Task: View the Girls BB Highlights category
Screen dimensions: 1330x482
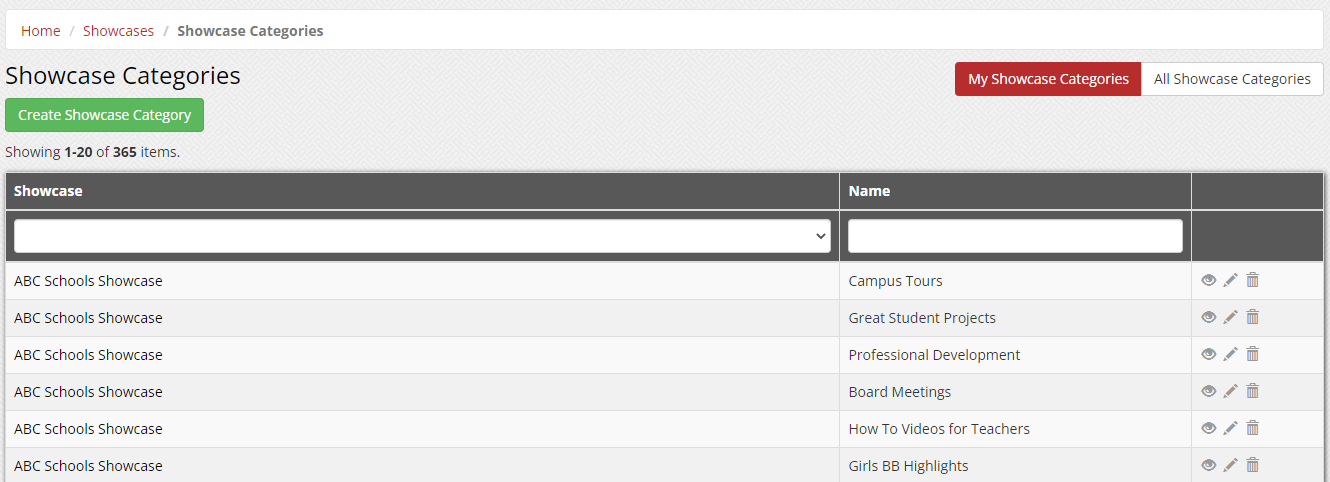Action: point(1208,465)
